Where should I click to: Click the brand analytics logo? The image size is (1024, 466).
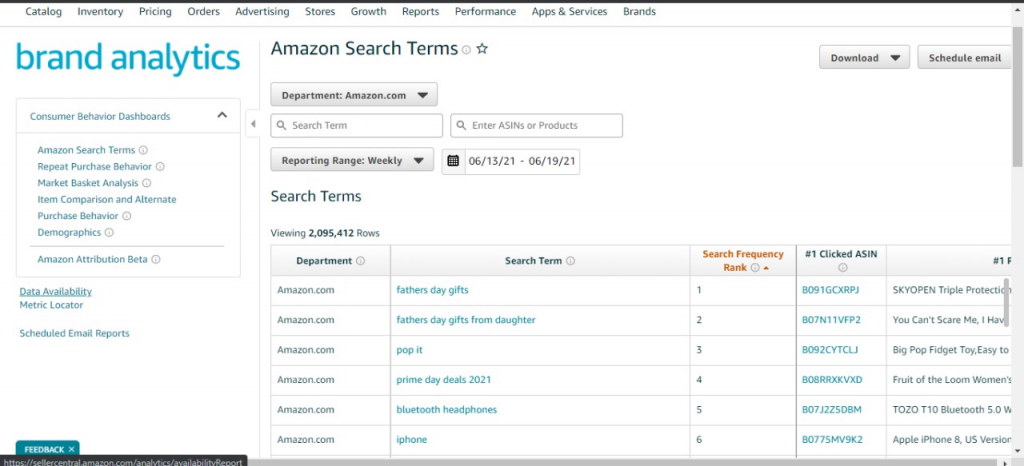tap(128, 58)
